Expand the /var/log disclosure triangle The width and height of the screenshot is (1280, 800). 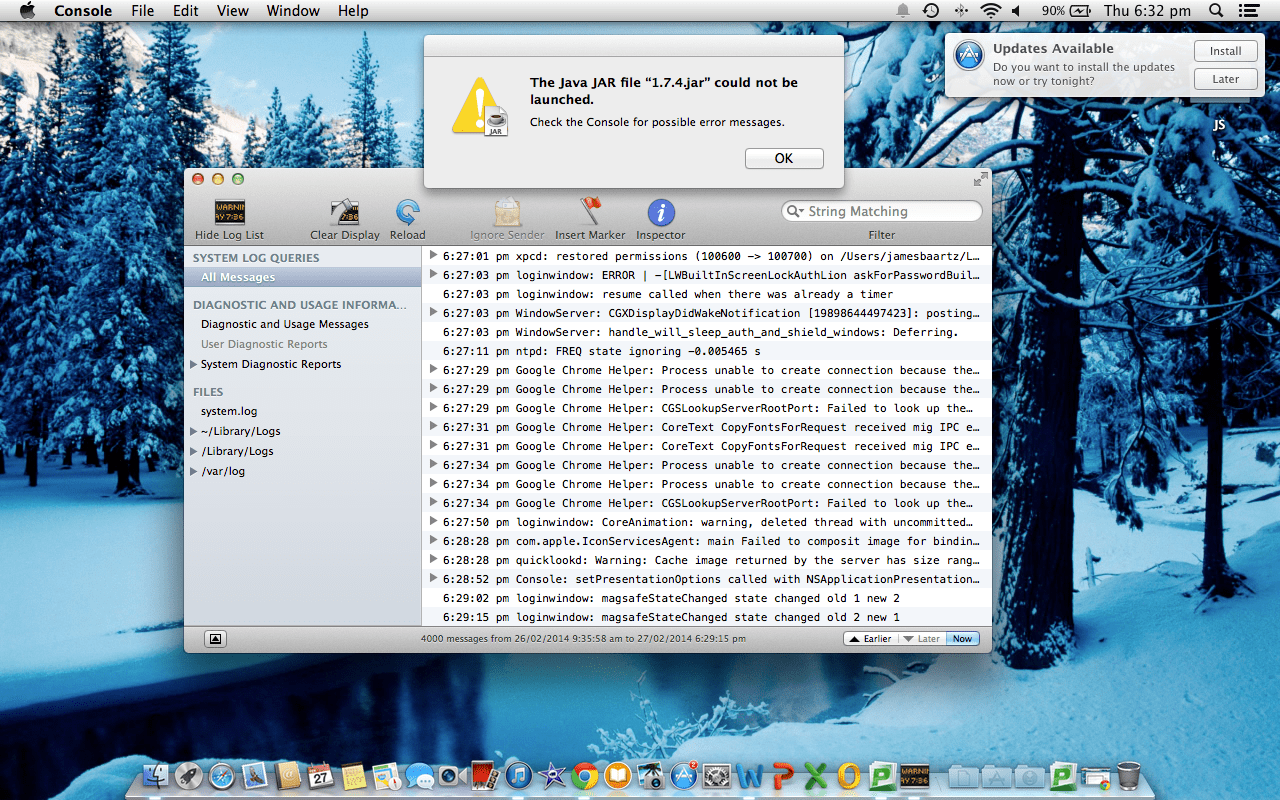[192, 471]
